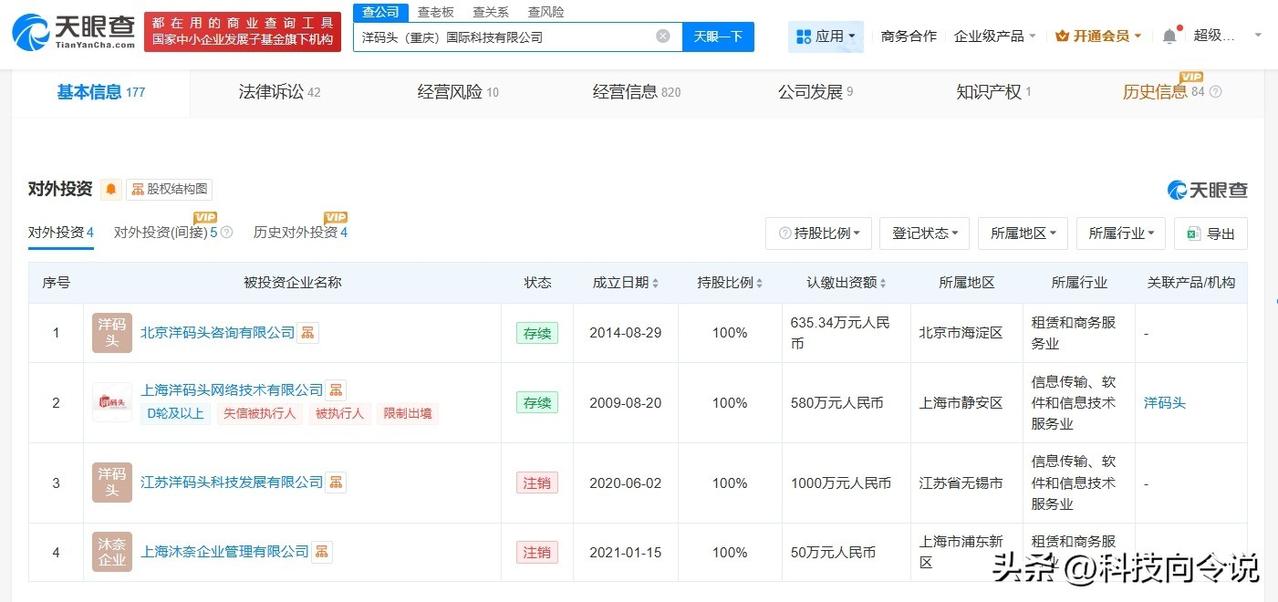
Task: Open equity structure icon for 上海洋码头网络技术有限公司
Action: point(337,390)
